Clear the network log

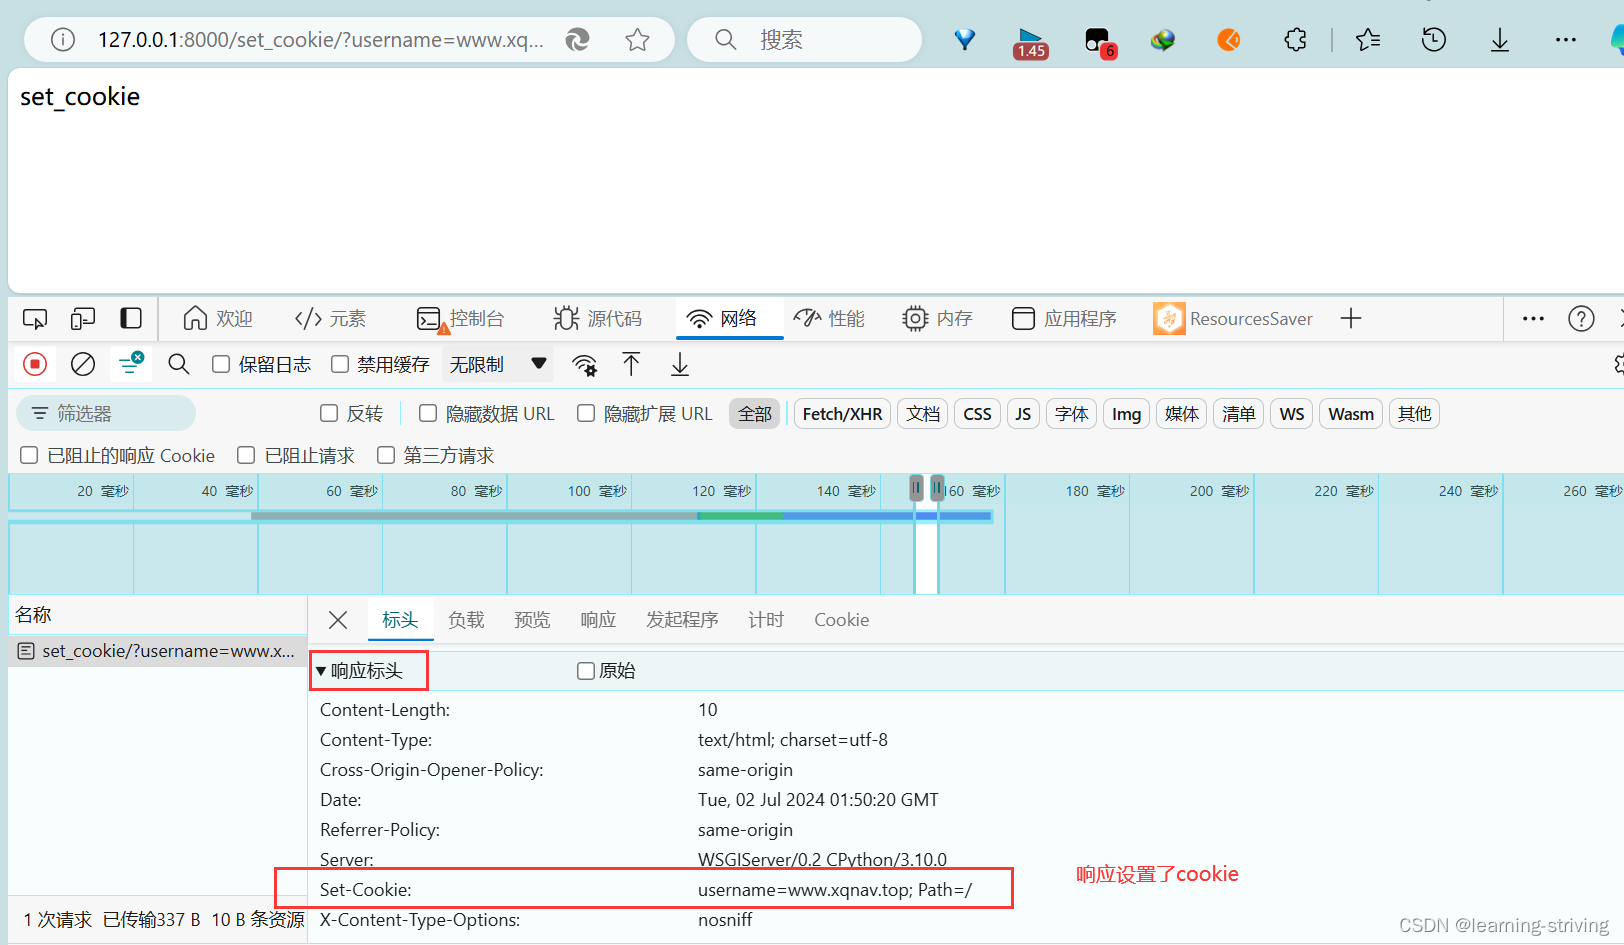pyautogui.click(x=82, y=364)
